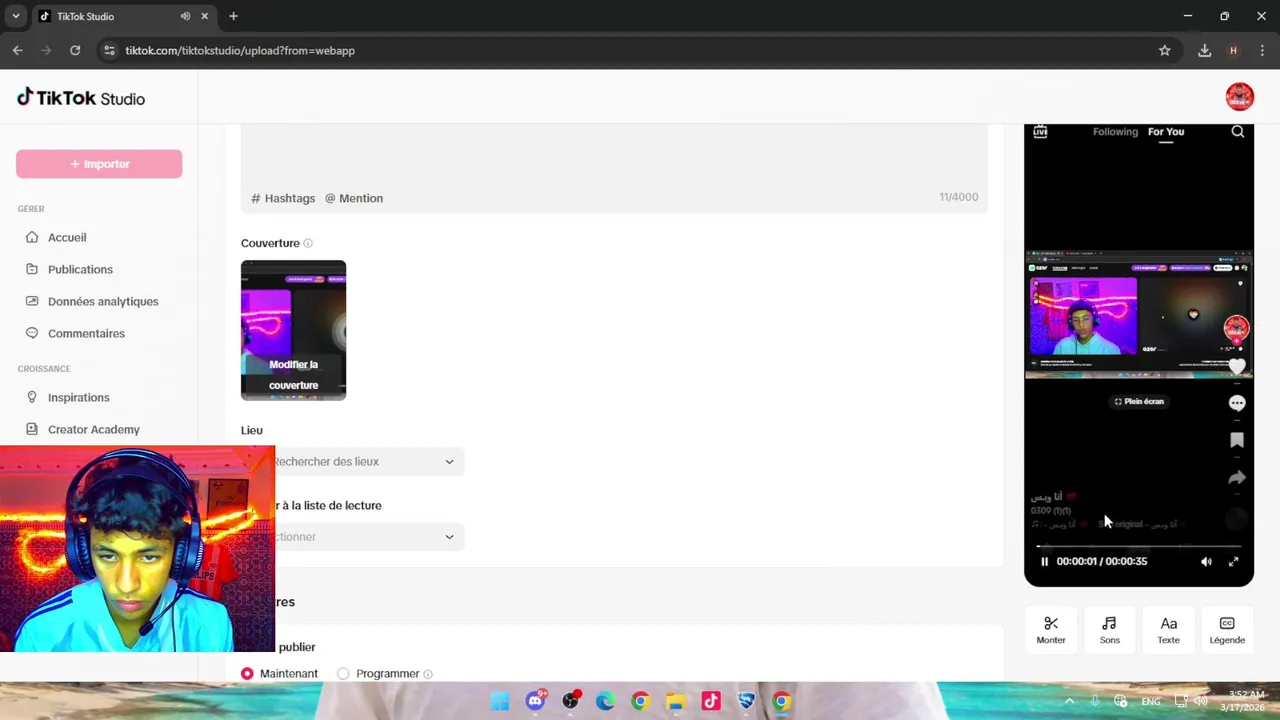Image resolution: width=1280 pixels, height=720 pixels.
Task: Click the browser back arrow
Action: pyautogui.click(x=17, y=50)
